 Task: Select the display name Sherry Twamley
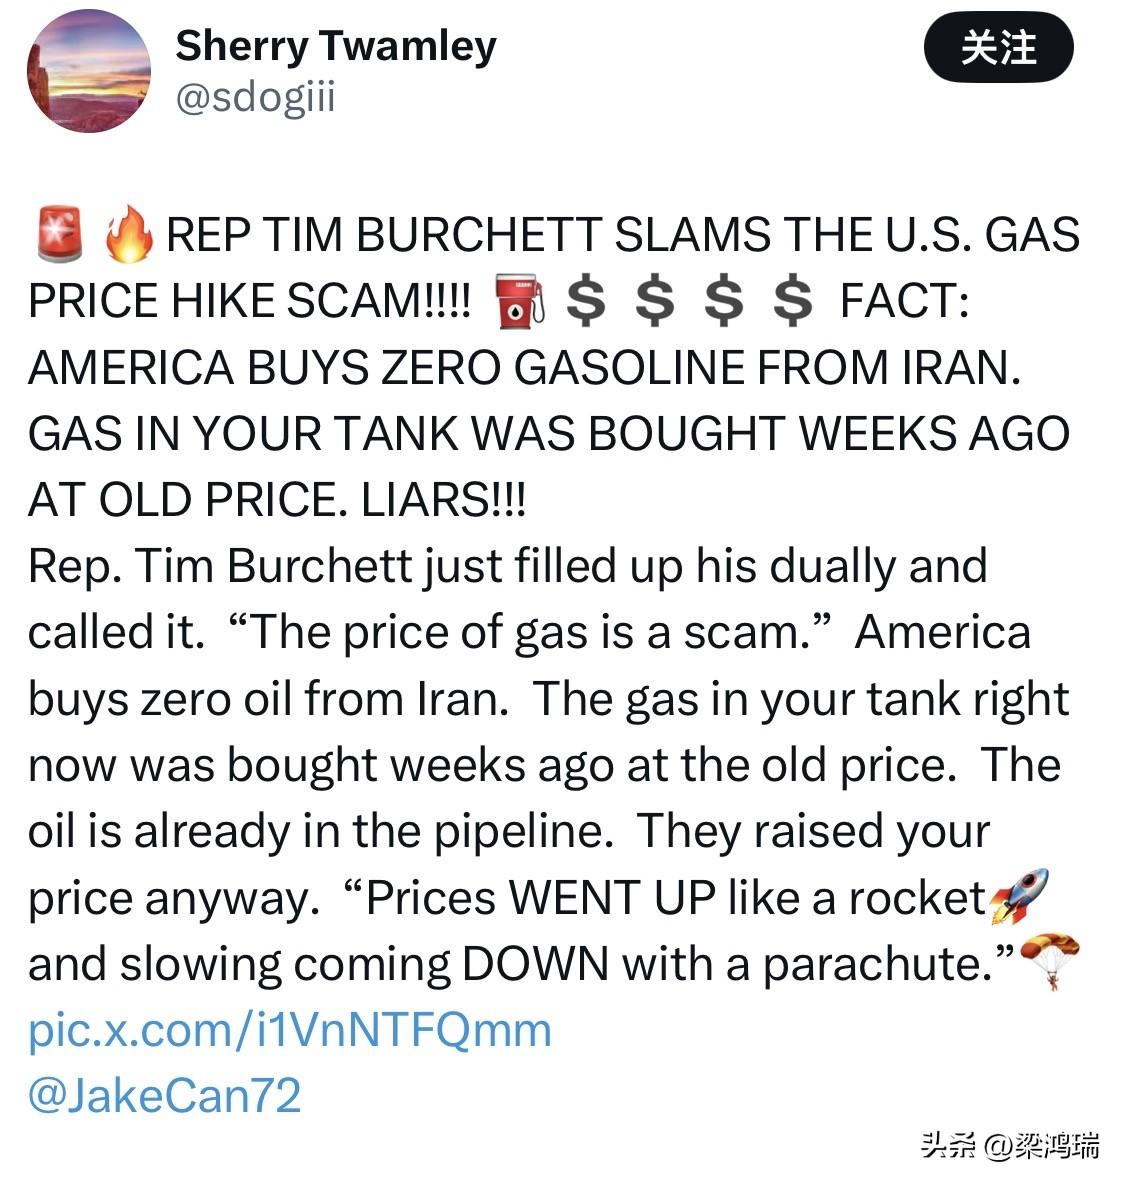[x=335, y=45]
